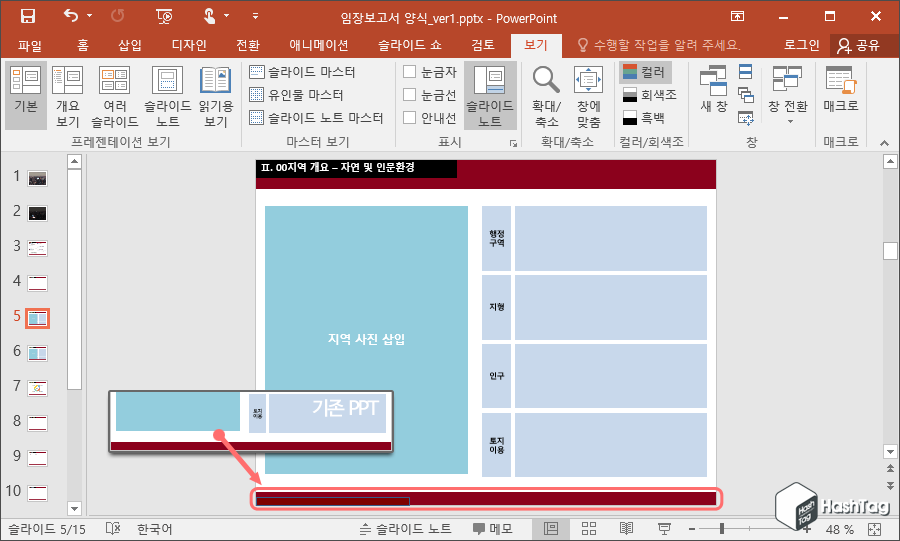Select slide 7 thumbnail
Screen dimensions: 900x541
[x=38, y=388]
